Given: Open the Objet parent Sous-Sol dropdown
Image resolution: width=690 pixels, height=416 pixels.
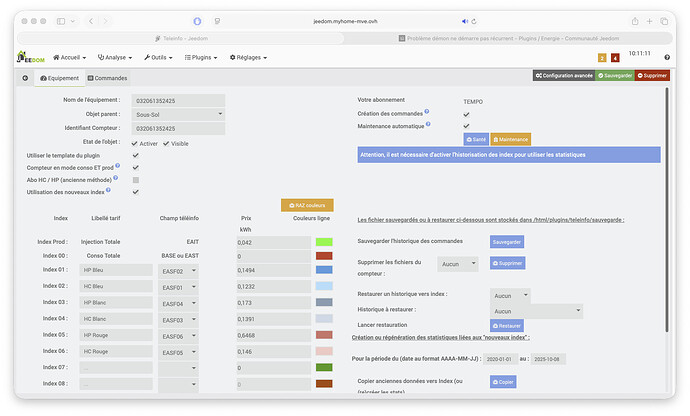Looking at the screenshot, I should pos(191,114).
